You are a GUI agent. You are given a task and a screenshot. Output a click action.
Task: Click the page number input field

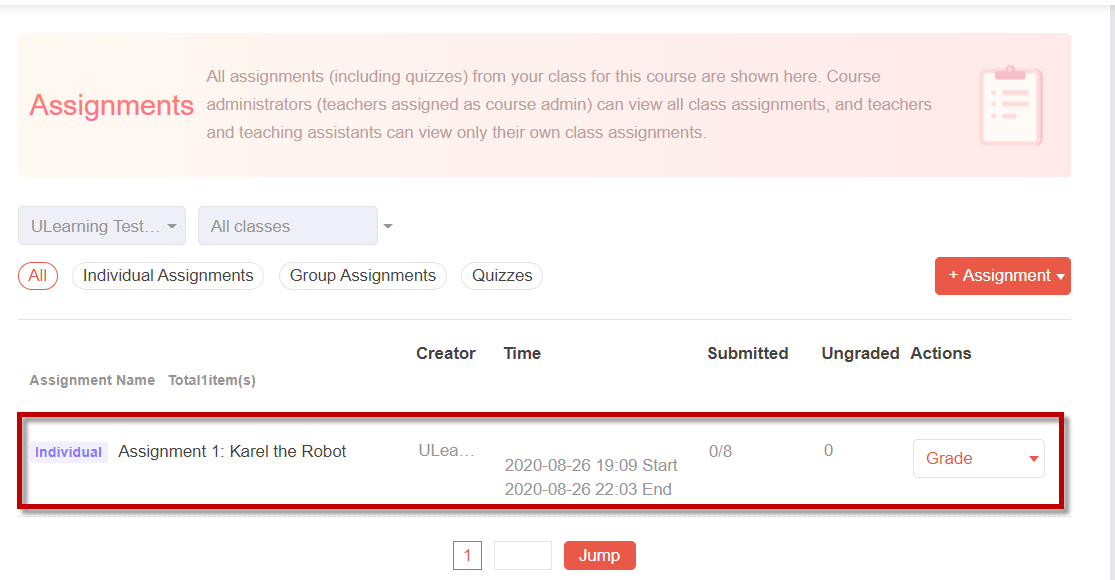point(523,555)
